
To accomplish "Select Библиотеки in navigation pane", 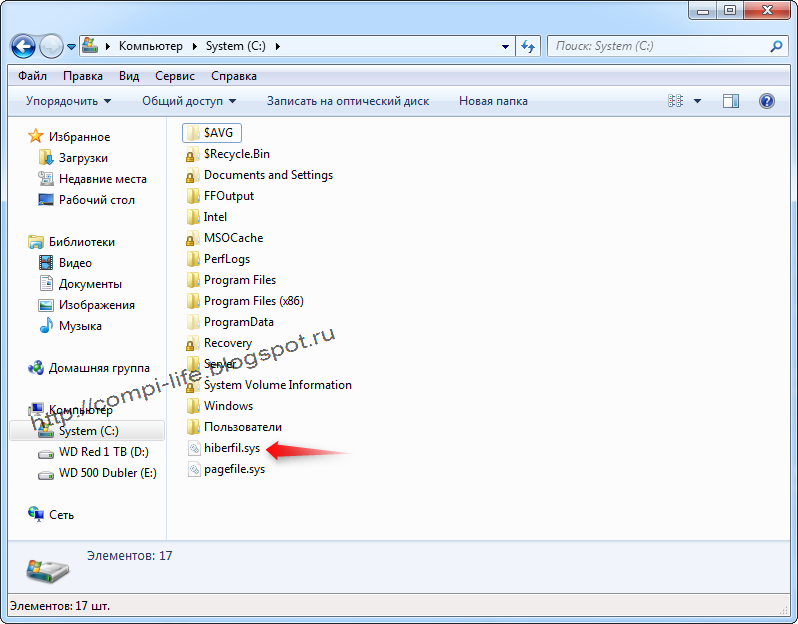I will (81, 242).
